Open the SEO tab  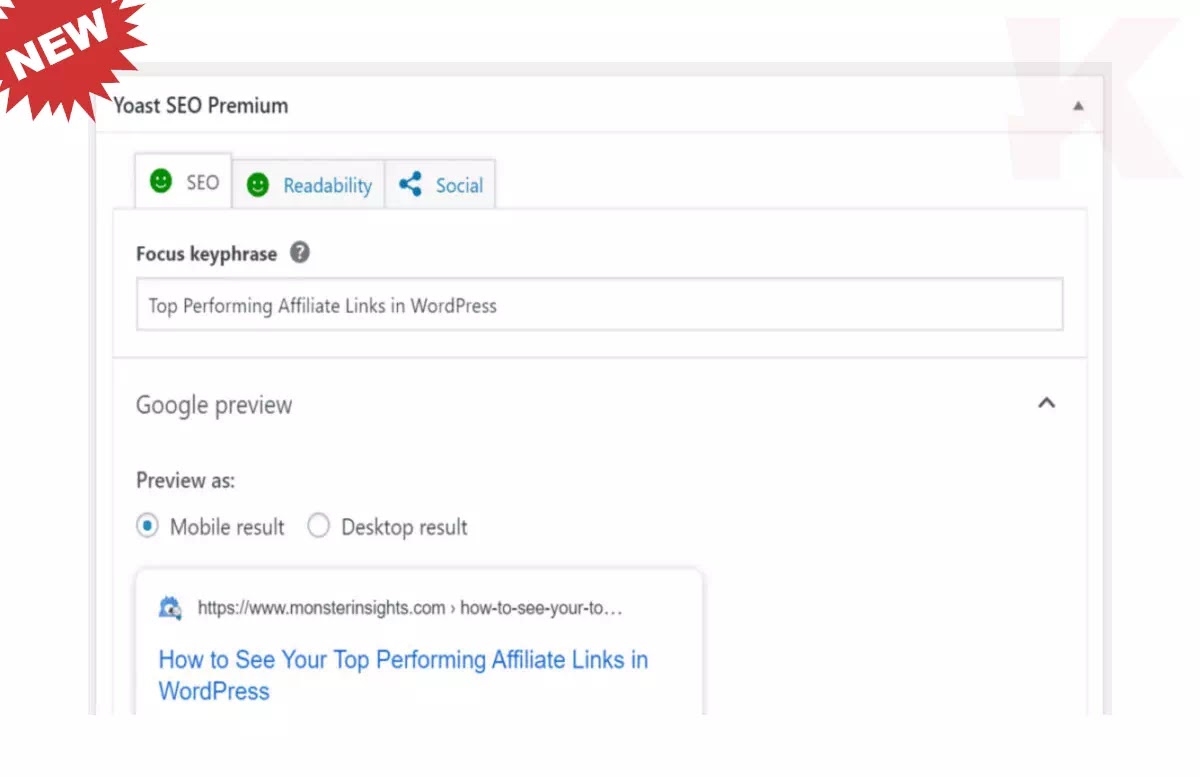pyautogui.click(x=183, y=182)
